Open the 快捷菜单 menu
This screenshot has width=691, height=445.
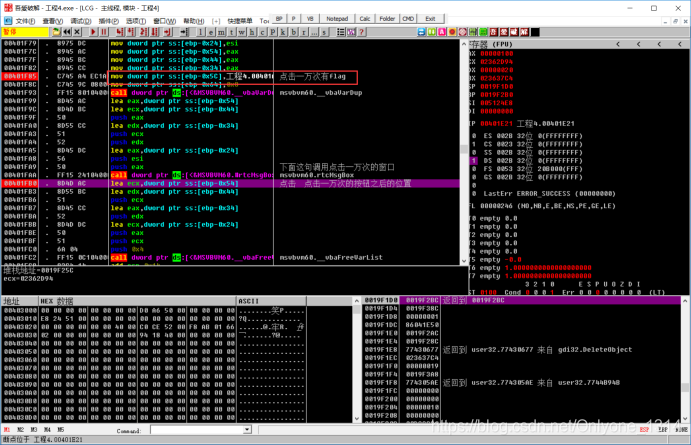tap(240, 21)
